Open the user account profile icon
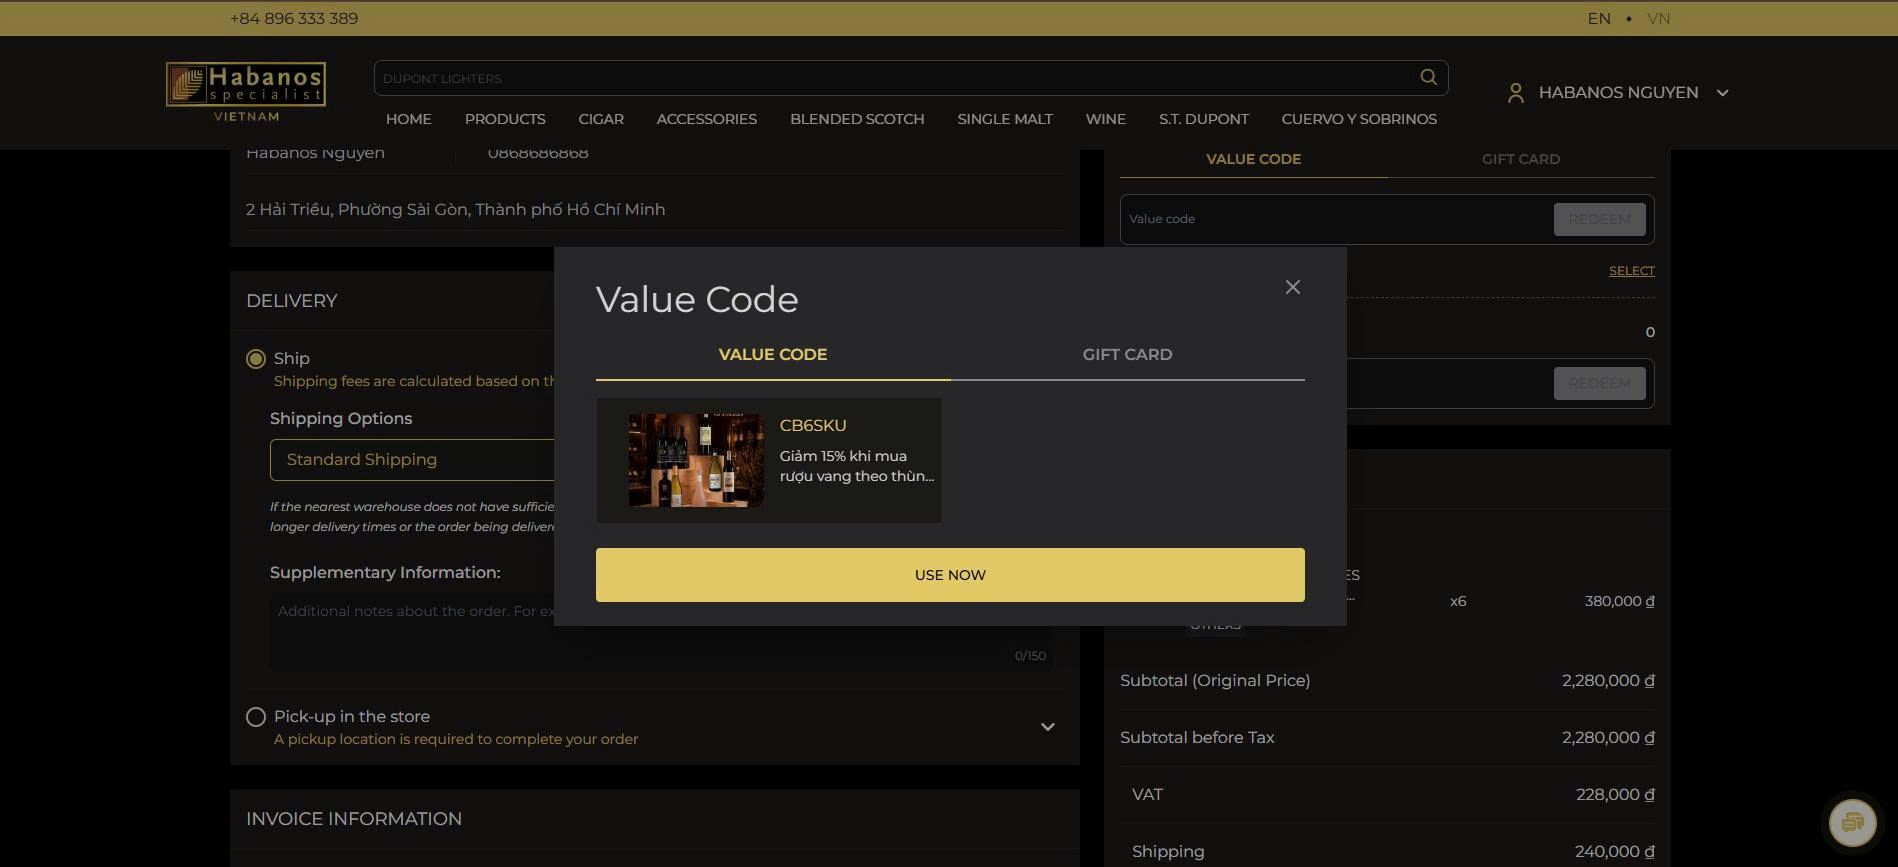This screenshot has height=867, width=1898. click(x=1516, y=93)
